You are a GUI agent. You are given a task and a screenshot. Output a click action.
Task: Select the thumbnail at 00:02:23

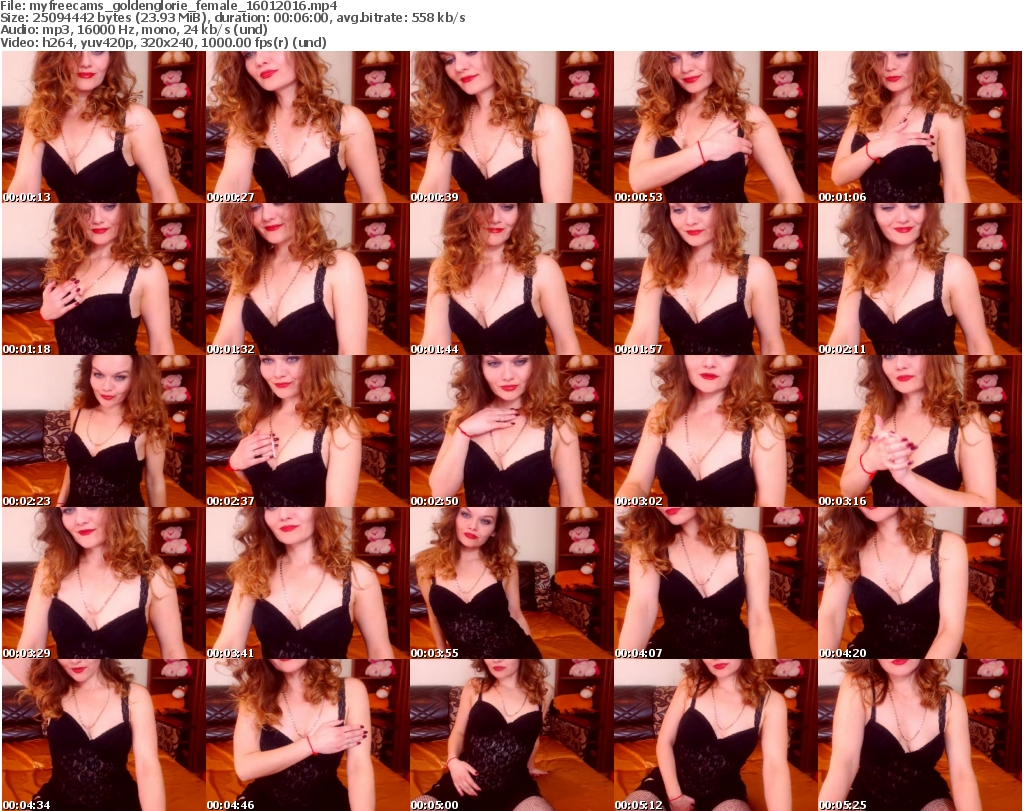(x=104, y=431)
